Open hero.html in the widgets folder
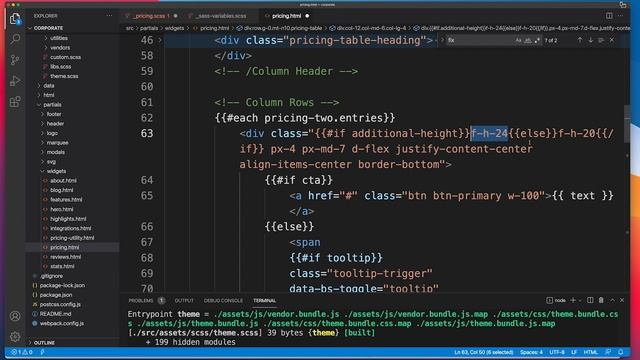 click(x=62, y=209)
